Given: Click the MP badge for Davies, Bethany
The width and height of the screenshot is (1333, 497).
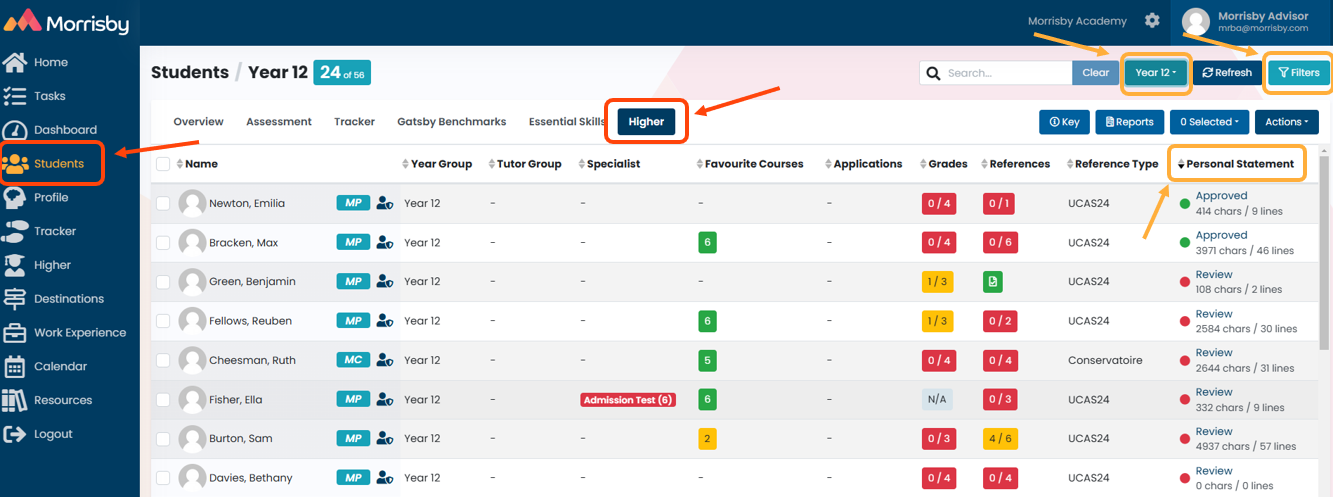Looking at the screenshot, I should coord(353,478).
